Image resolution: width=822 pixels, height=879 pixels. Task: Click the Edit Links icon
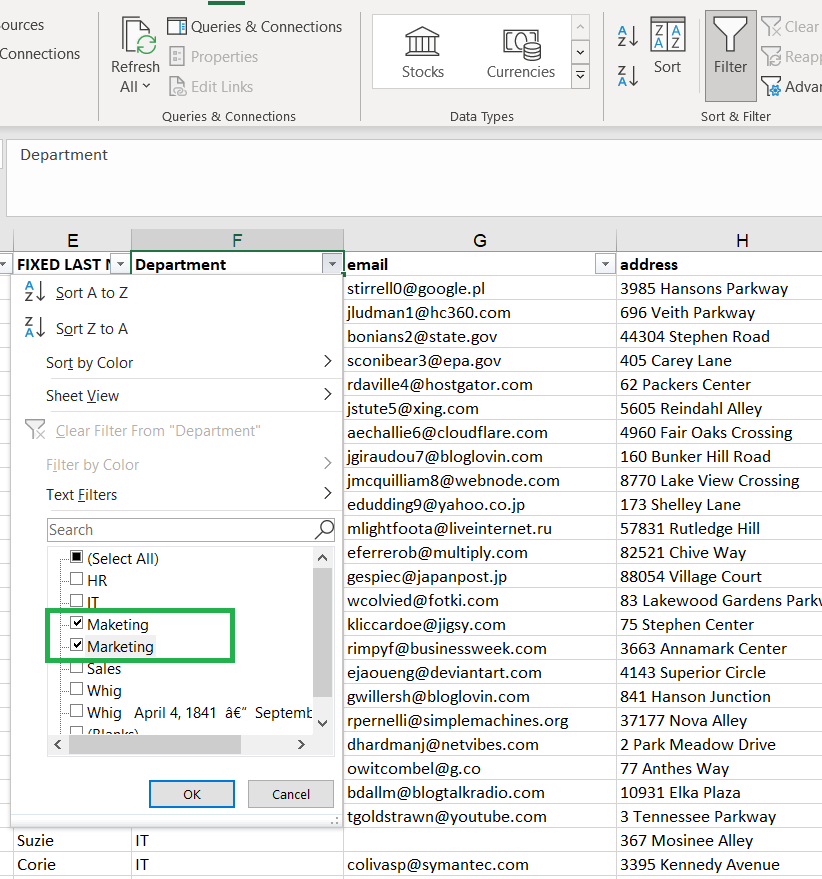[177, 87]
